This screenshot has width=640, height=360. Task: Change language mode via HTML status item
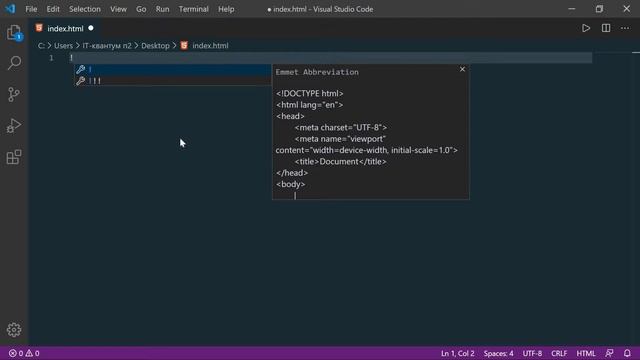[586, 353]
